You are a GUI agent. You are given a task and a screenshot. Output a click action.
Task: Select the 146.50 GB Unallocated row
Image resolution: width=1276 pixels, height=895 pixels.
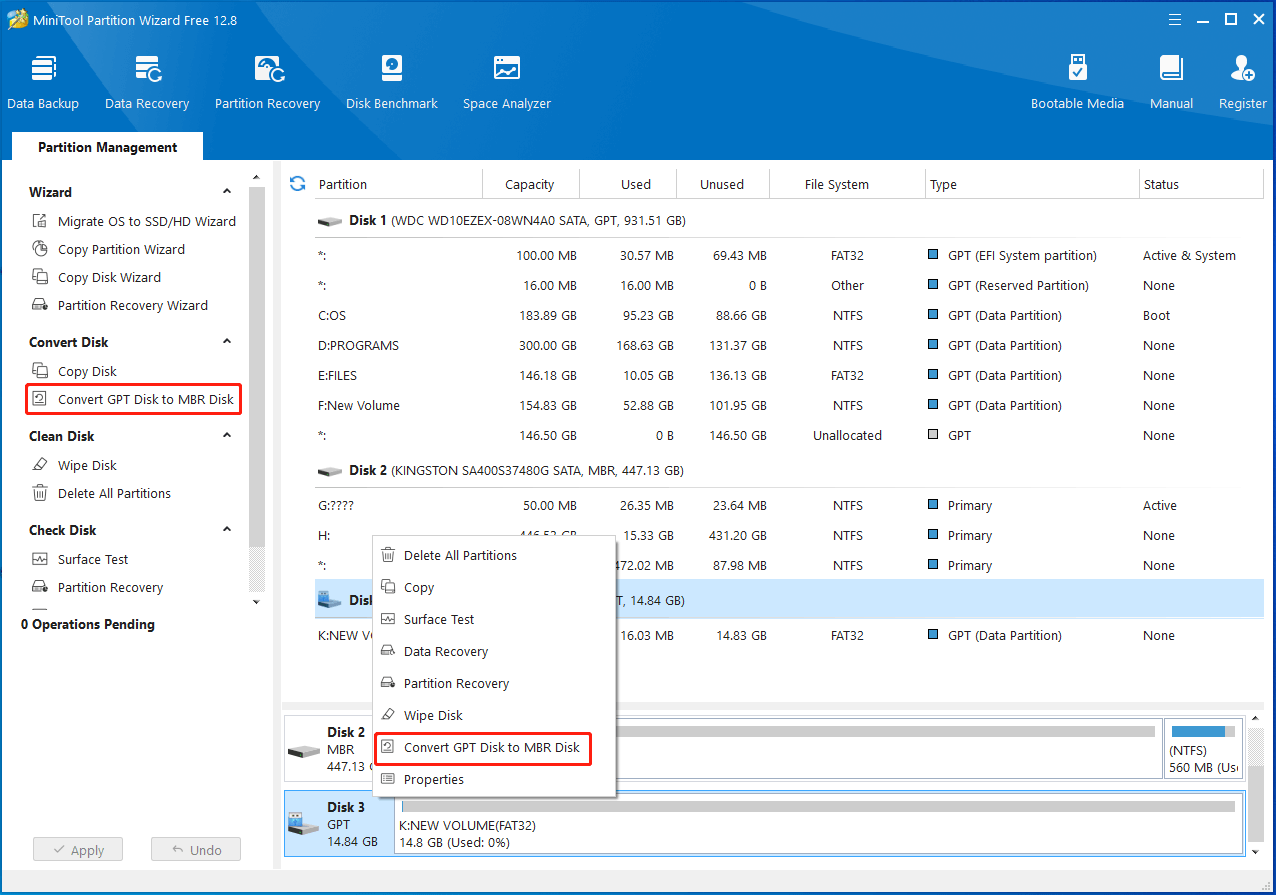pyautogui.click(x=789, y=435)
